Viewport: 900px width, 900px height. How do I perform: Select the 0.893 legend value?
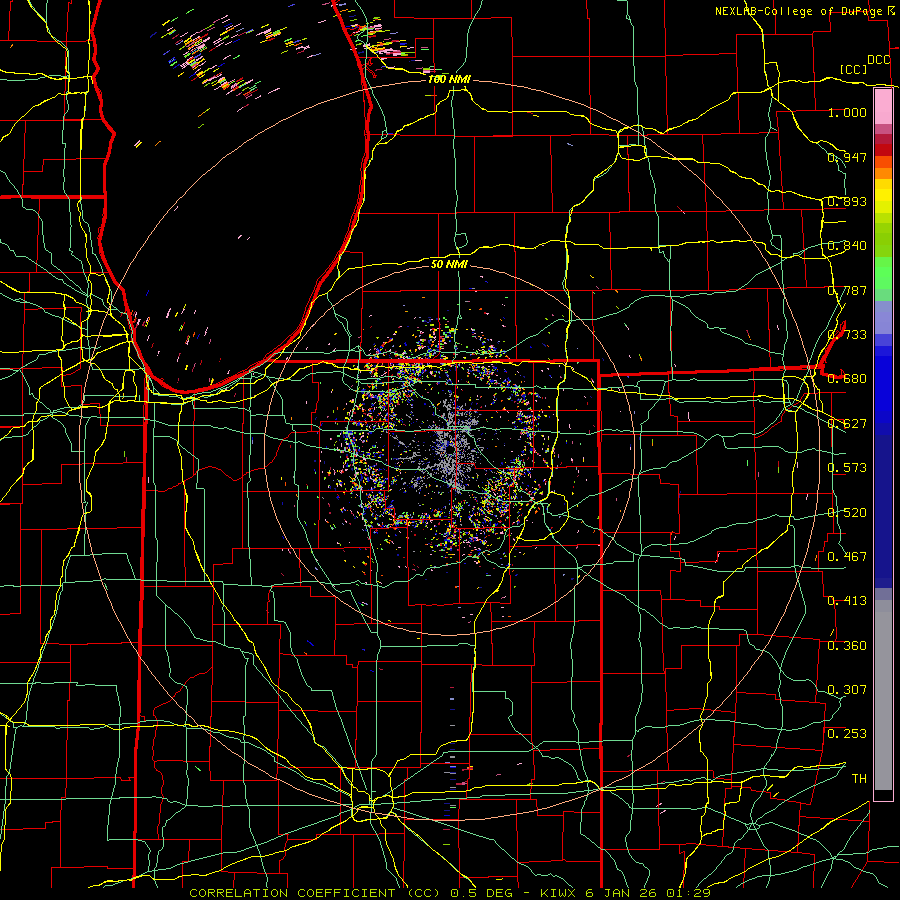[x=847, y=201]
